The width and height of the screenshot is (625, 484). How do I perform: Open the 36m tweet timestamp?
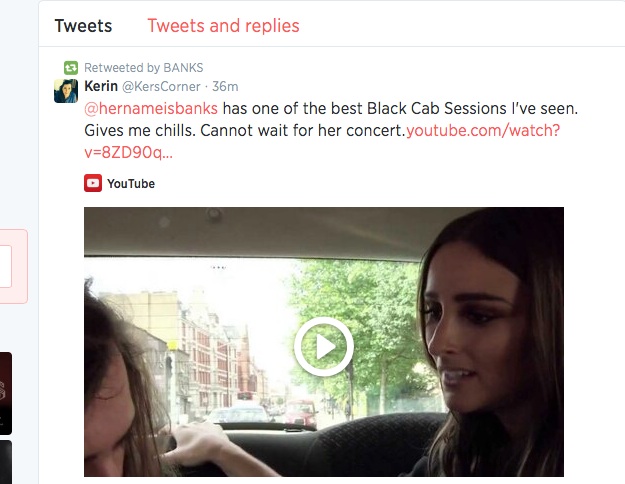pos(225,87)
